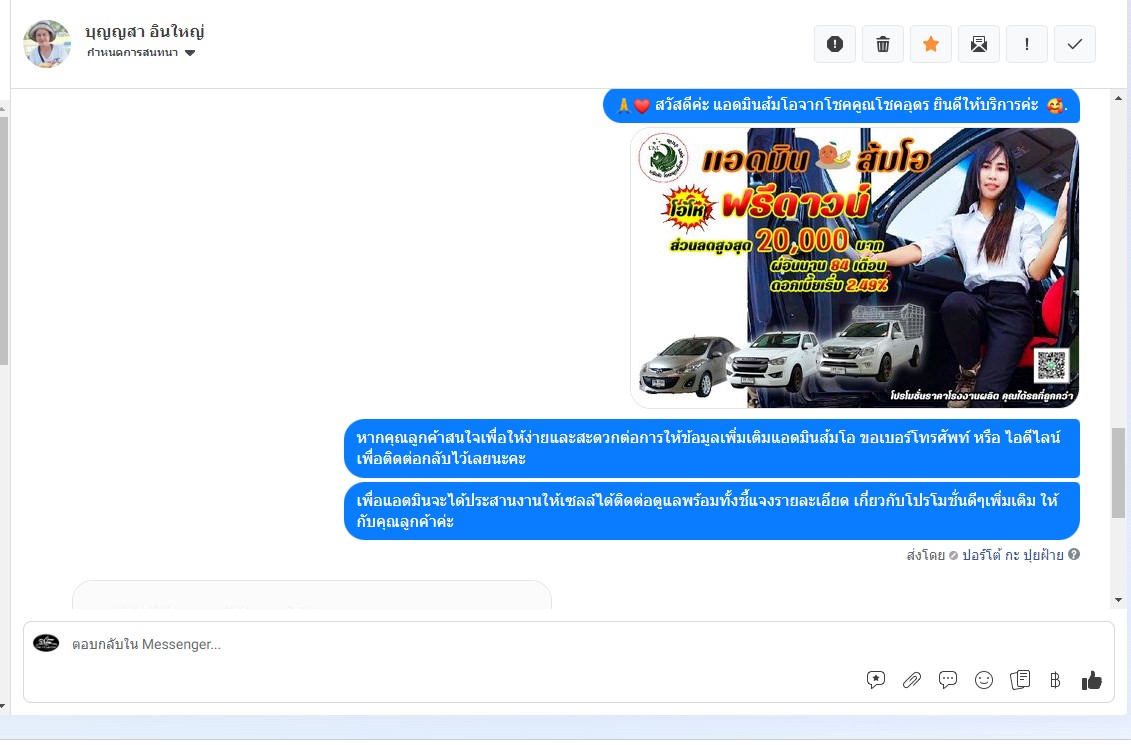Click the chat scrollbar down arrow
The height and width of the screenshot is (745, 1131).
coord(1118,600)
